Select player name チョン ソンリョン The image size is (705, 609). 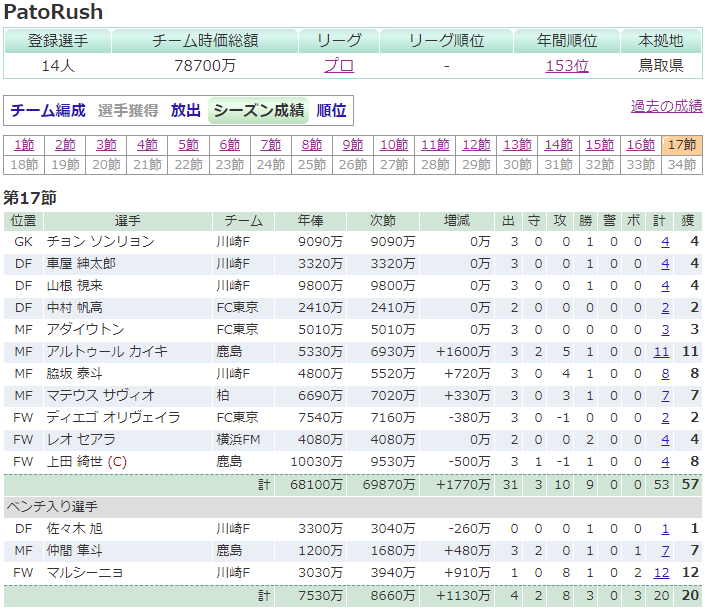coord(101,242)
